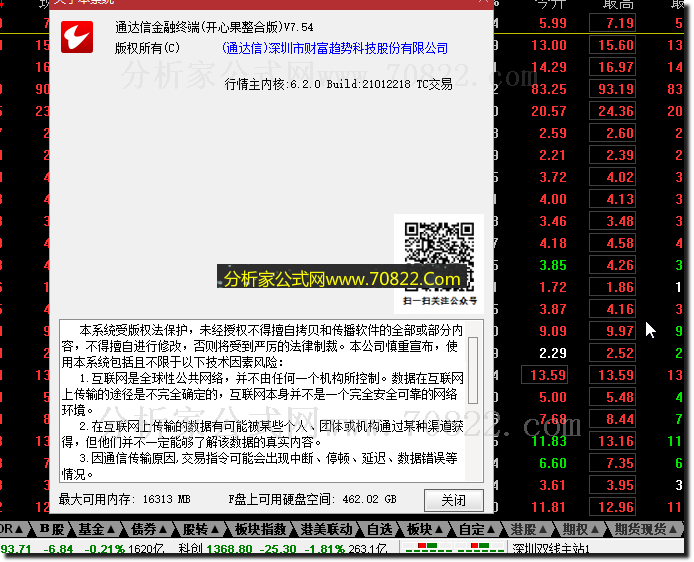Switch to the B股 tab
This screenshot has height=562, width=694.
click(x=51, y=529)
